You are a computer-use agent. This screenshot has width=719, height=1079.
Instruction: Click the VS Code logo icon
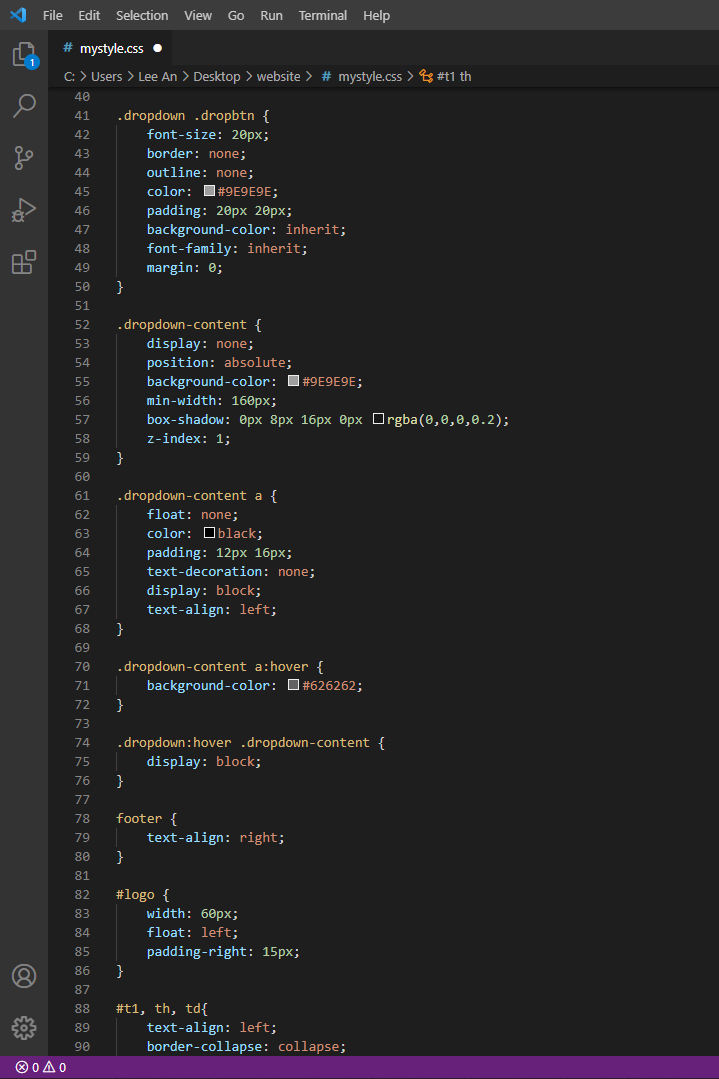point(17,16)
